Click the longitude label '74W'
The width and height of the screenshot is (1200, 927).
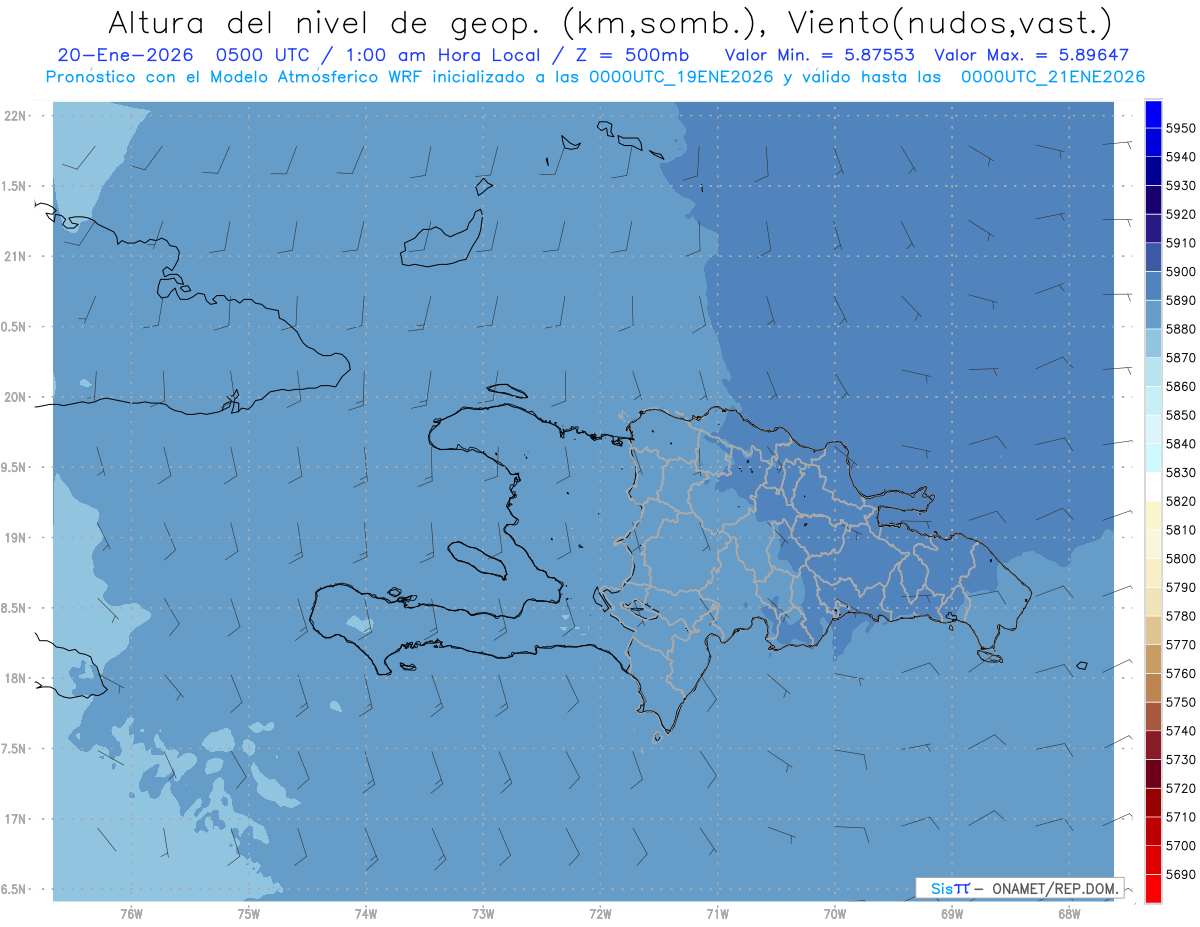(x=366, y=914)
